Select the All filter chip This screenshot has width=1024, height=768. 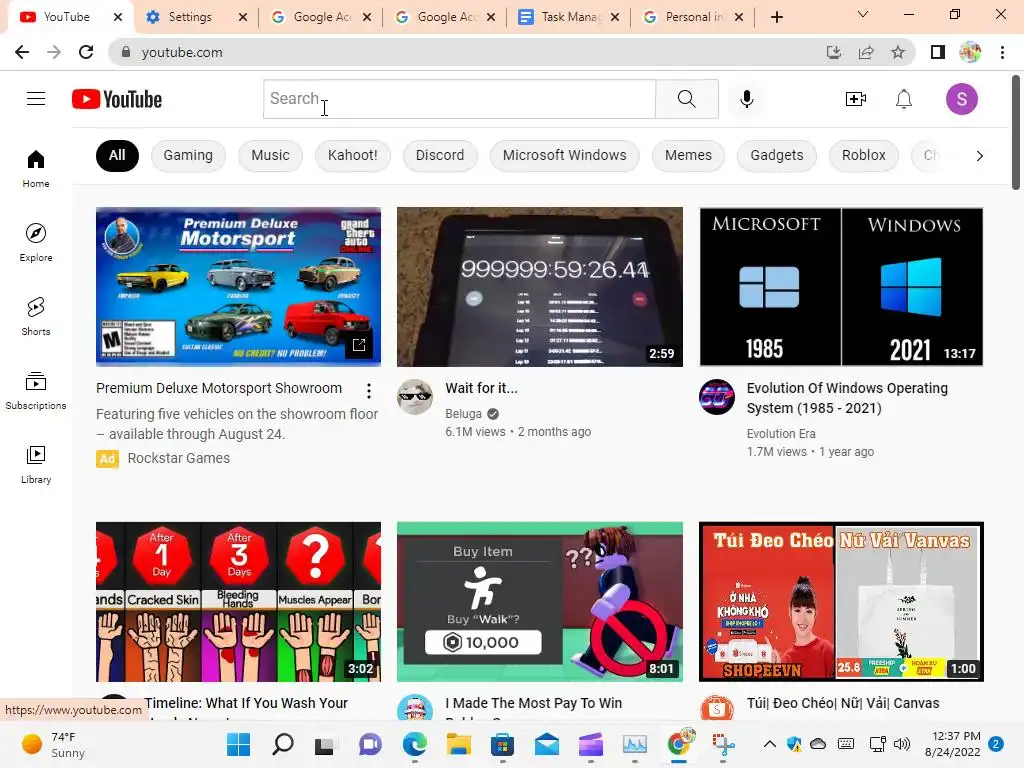coord(117,155)
